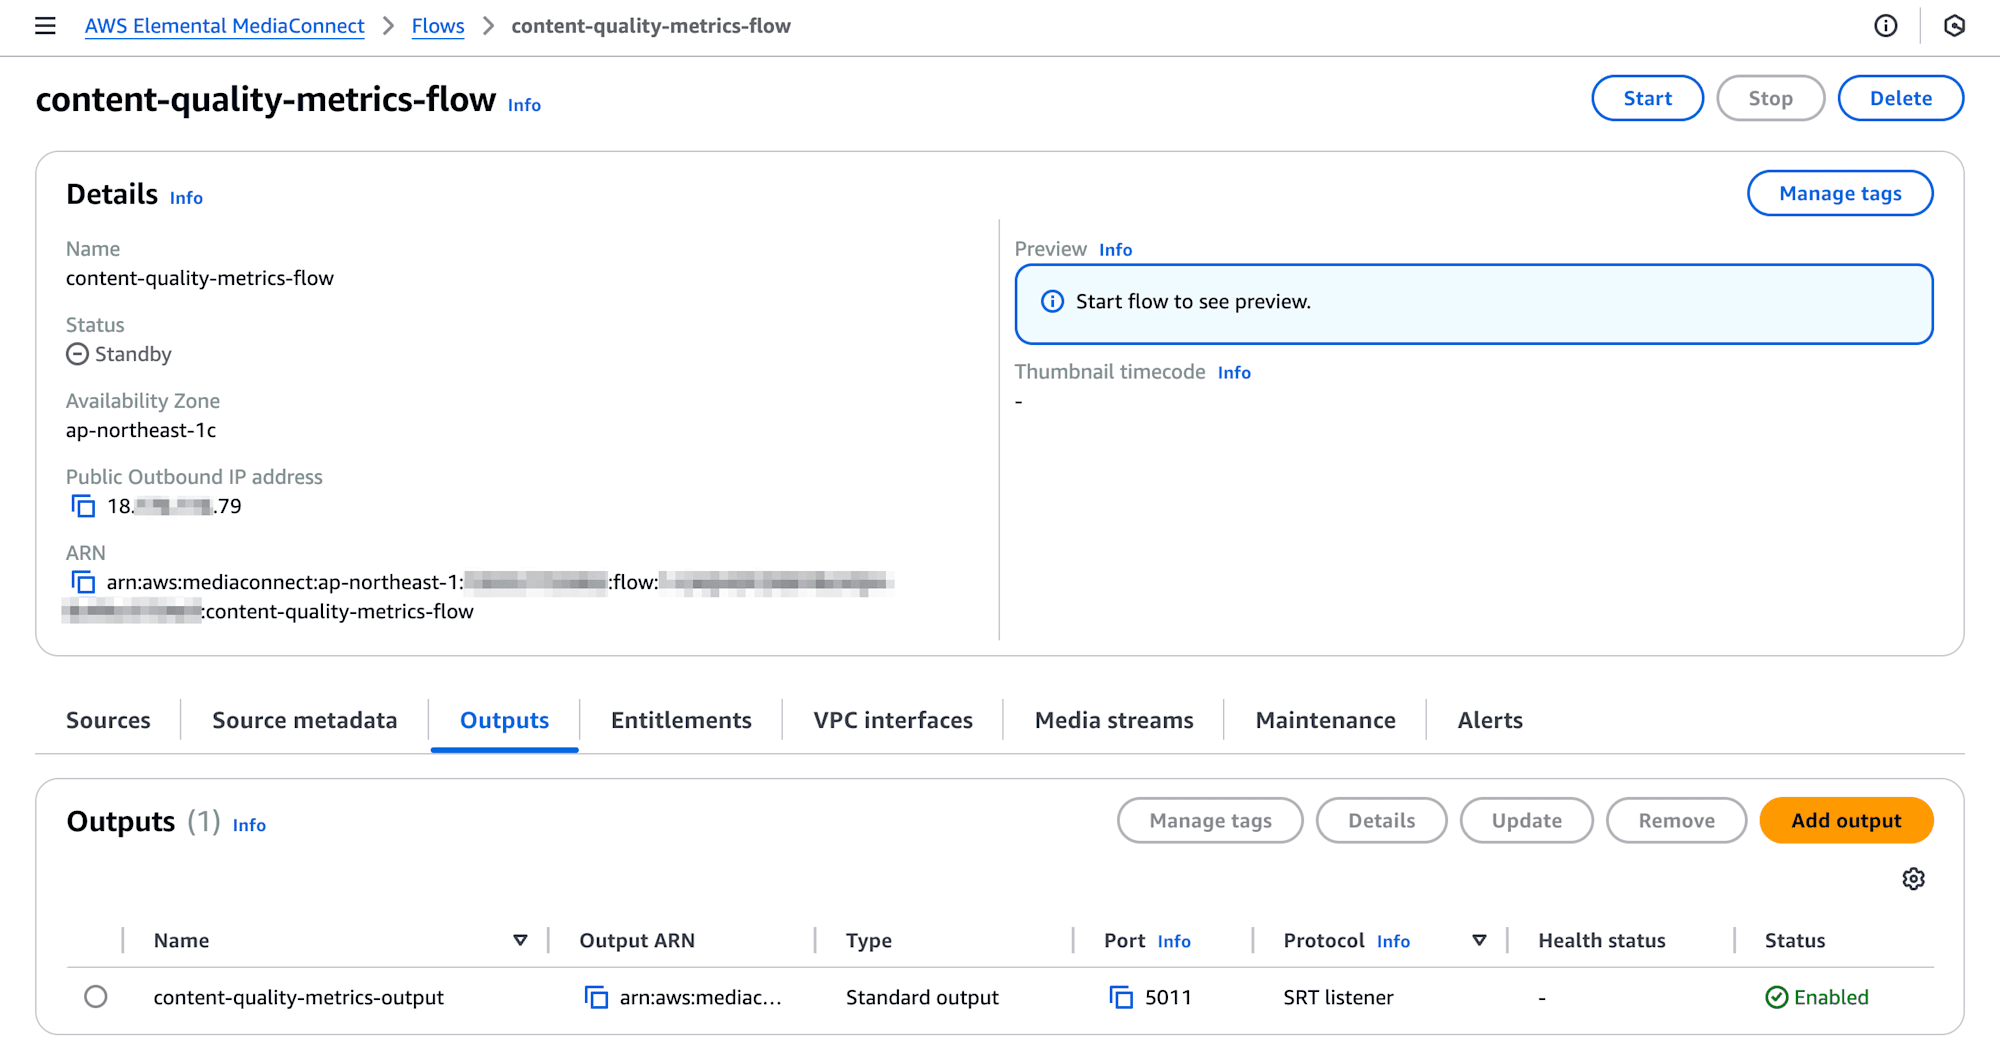Open the VPC interfaces tab

893,720
